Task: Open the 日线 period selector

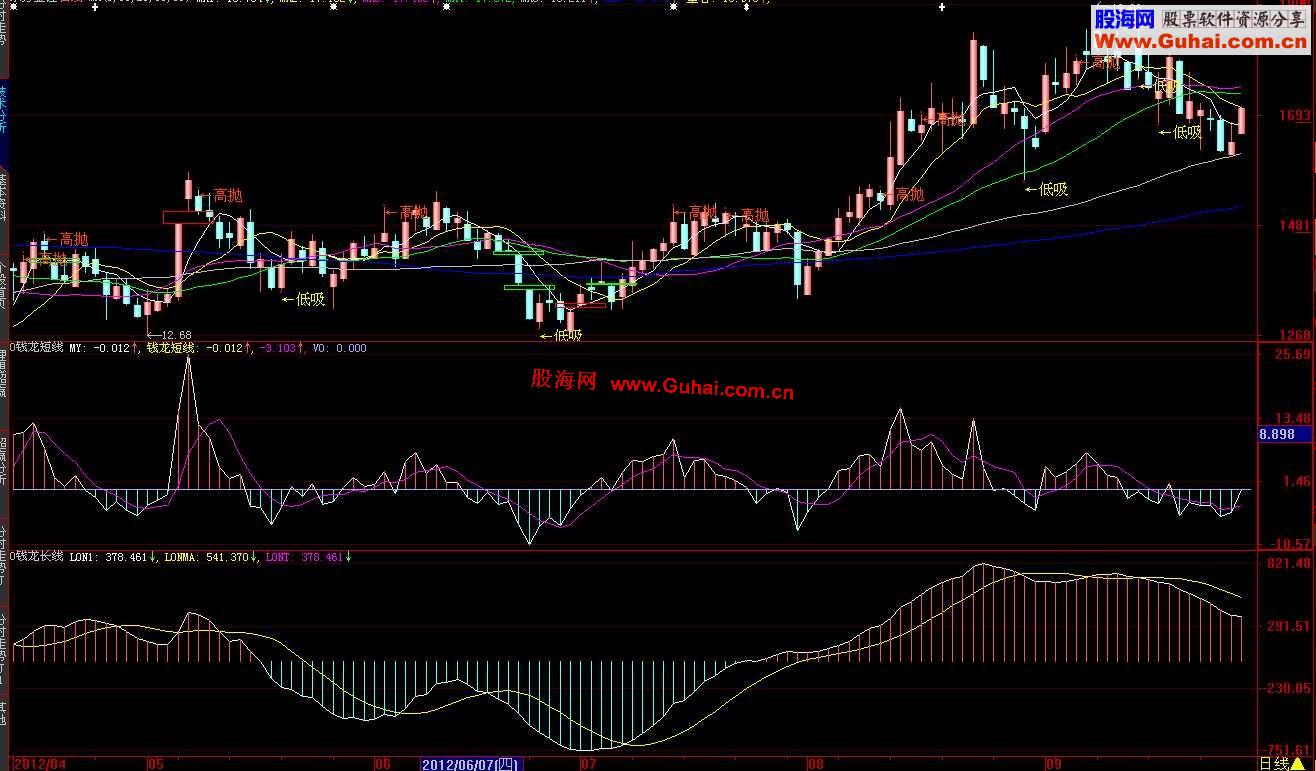Action: (x=1280, y=764)
